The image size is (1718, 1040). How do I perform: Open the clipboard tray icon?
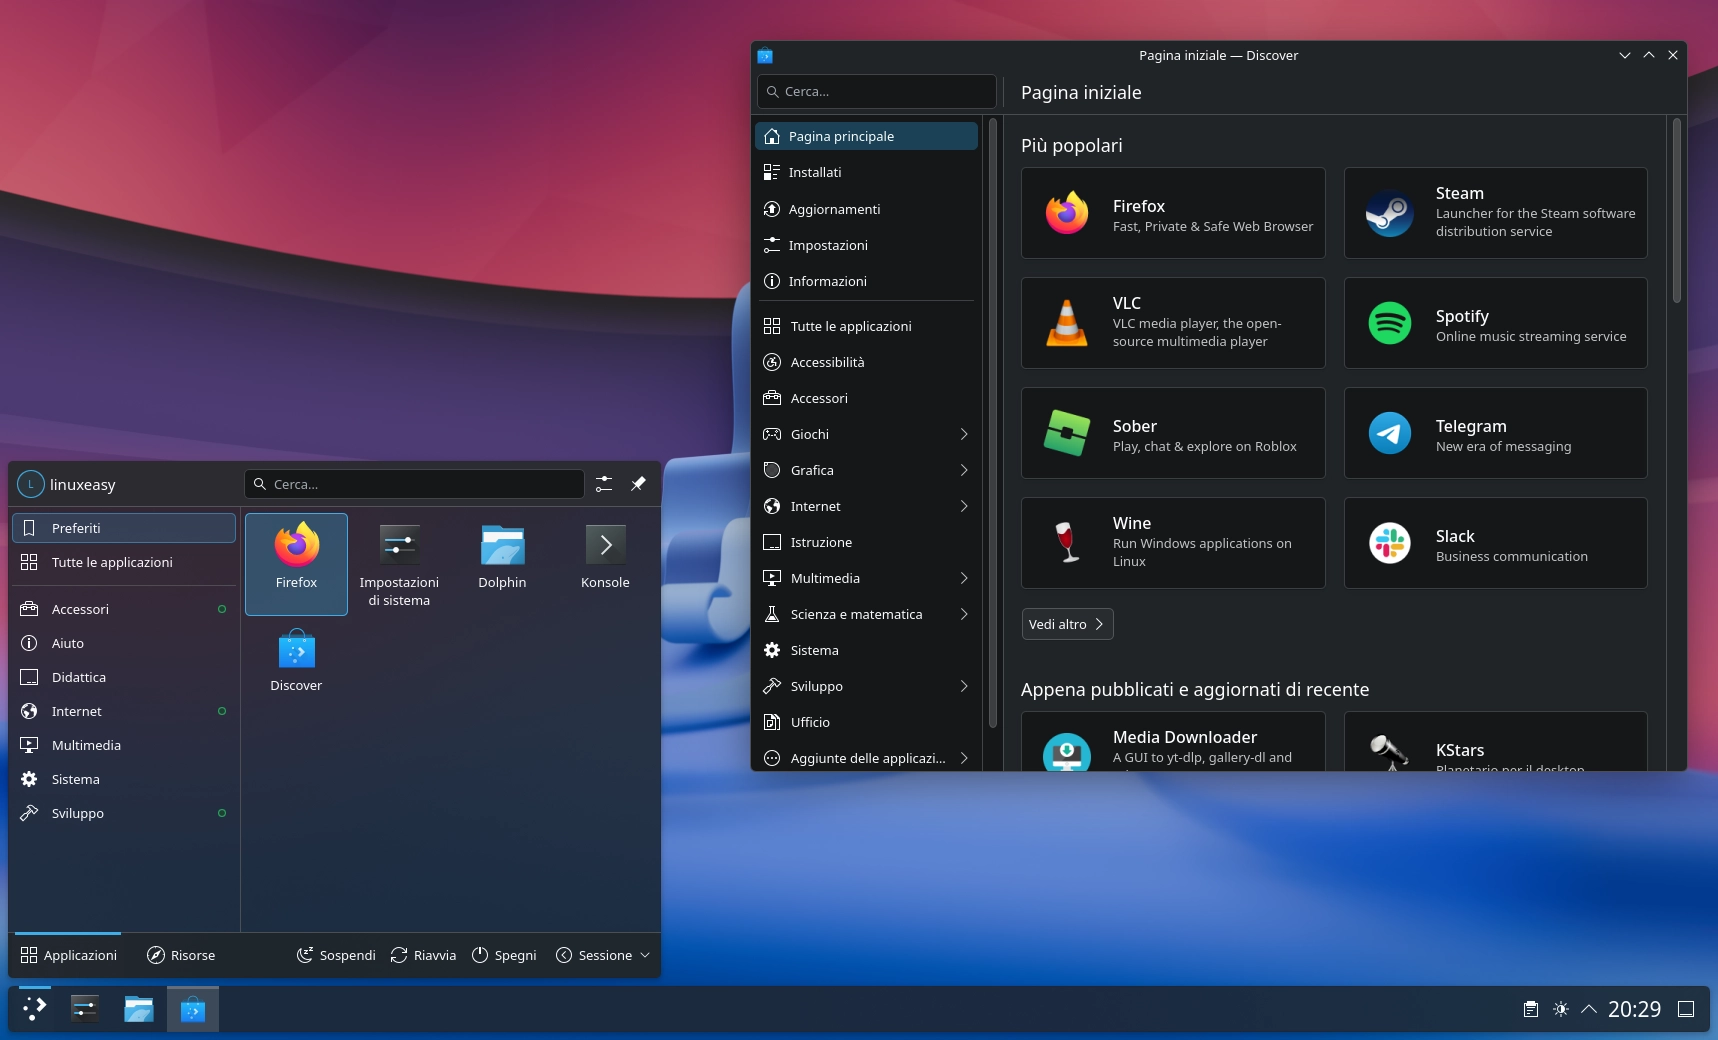(1530, 1009)
